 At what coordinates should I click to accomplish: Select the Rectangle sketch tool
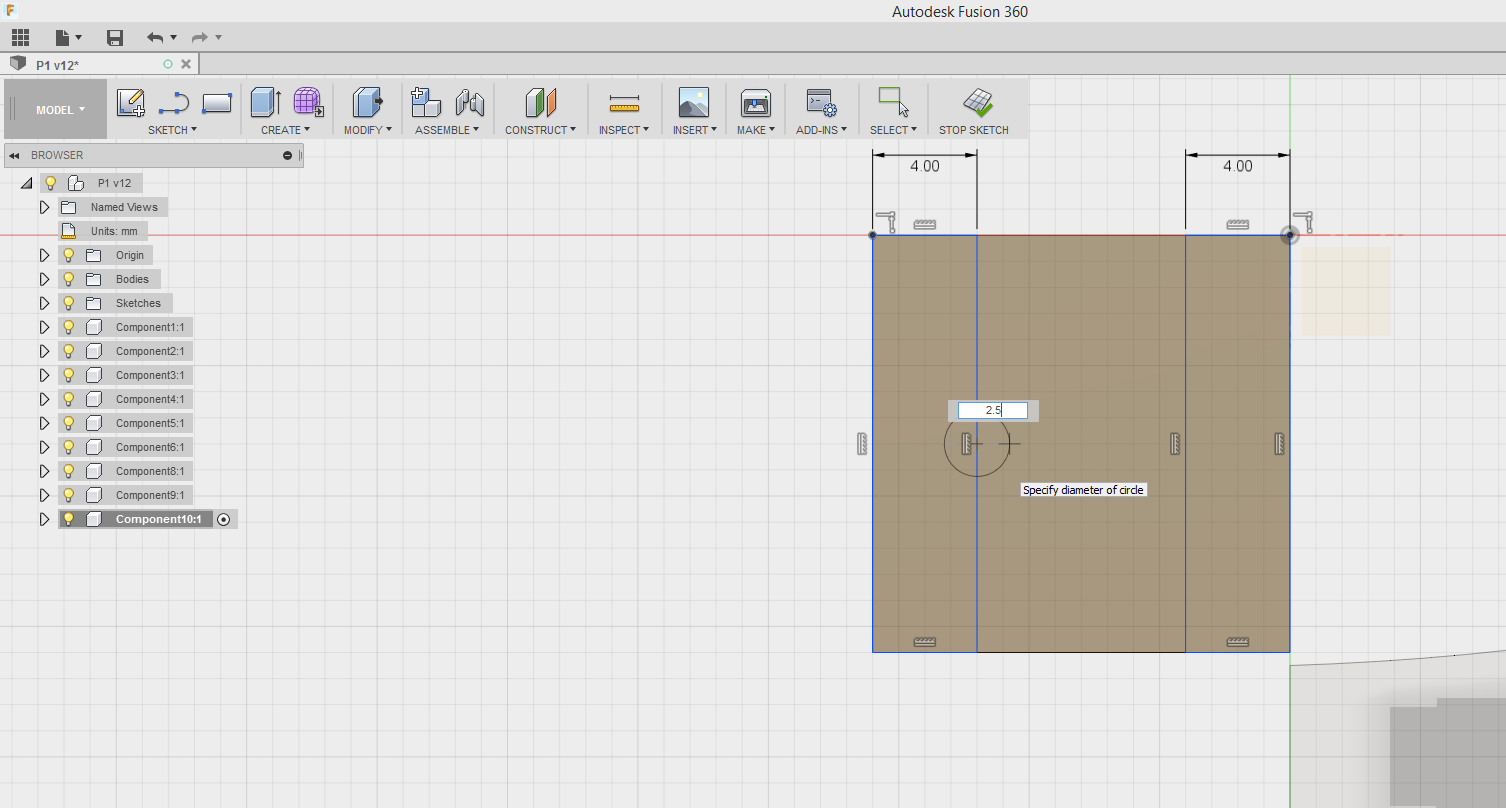pyautogui.click(x=217, y=102)
